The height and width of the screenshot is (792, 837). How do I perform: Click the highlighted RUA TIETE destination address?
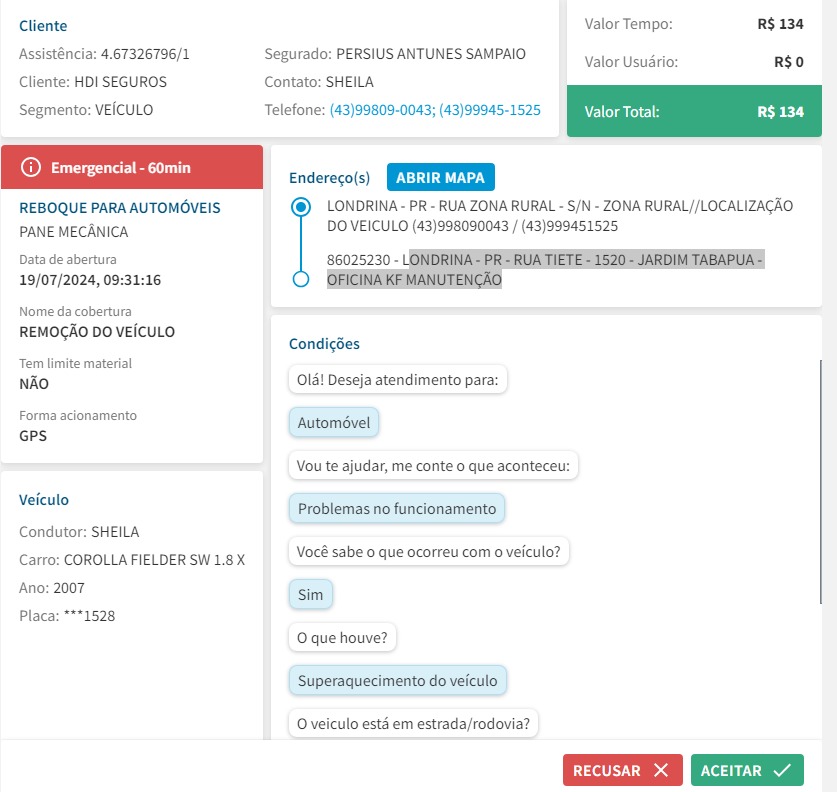coord(545,270)
